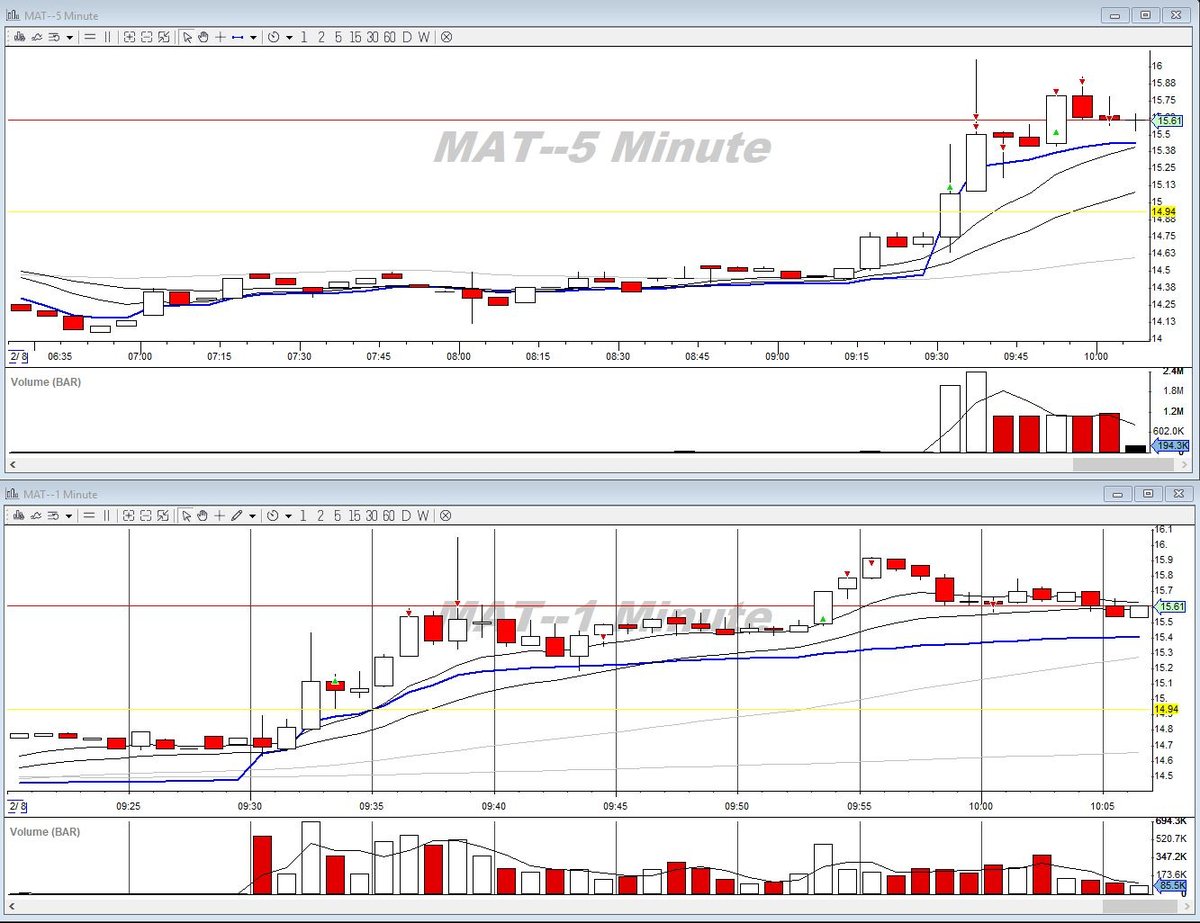Switch 1 Minute chart to 60 interval

pyautogui.click(x=389, y=516)
